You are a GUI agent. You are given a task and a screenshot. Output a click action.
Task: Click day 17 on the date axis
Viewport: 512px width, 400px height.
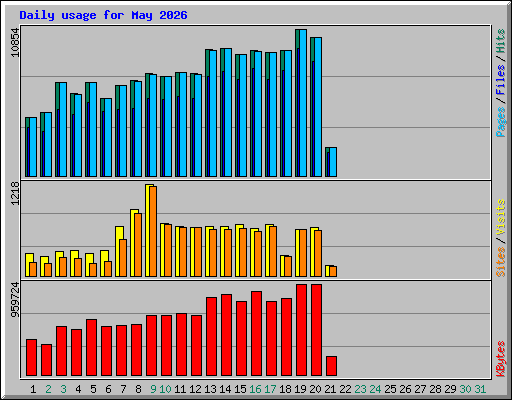pos(270,389)
